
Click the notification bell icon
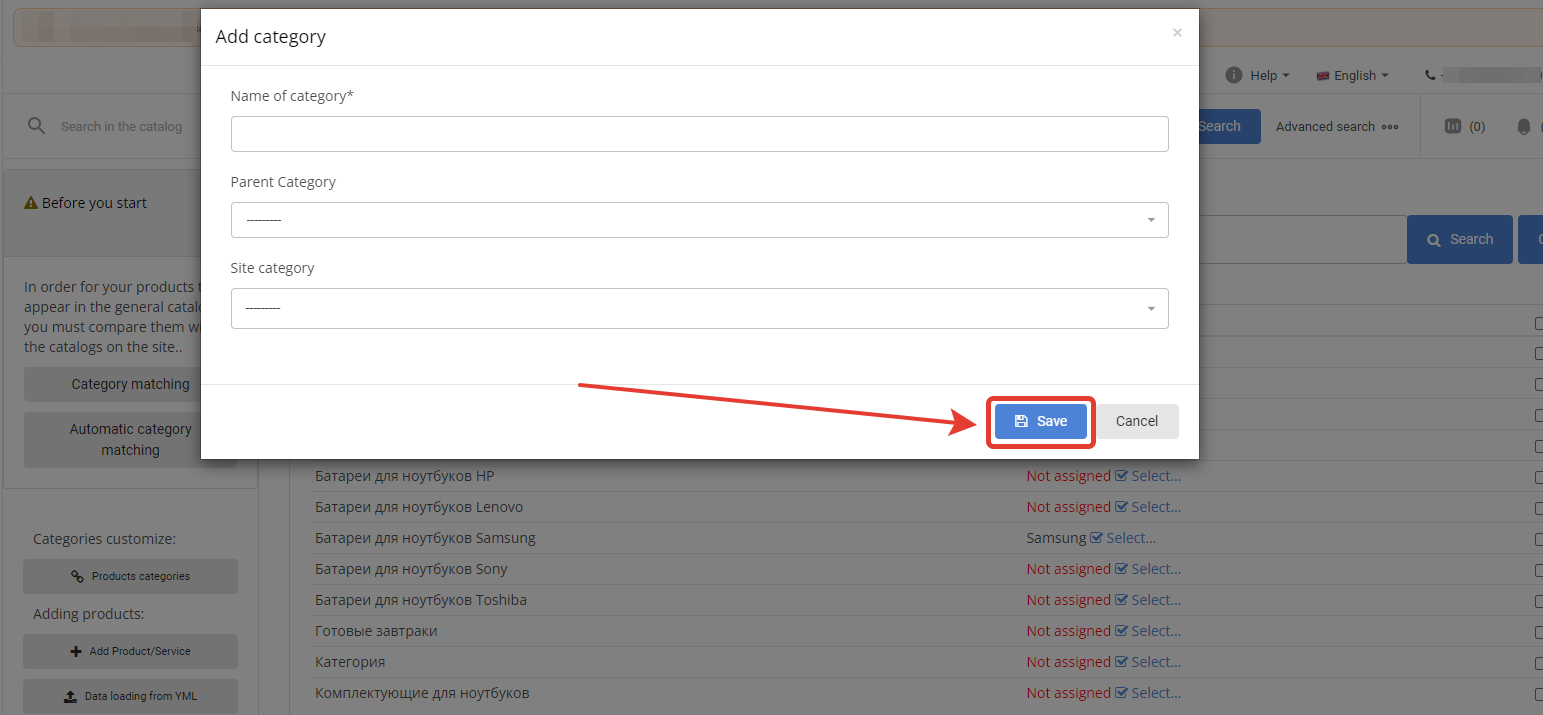click(x=1523, y=126)
